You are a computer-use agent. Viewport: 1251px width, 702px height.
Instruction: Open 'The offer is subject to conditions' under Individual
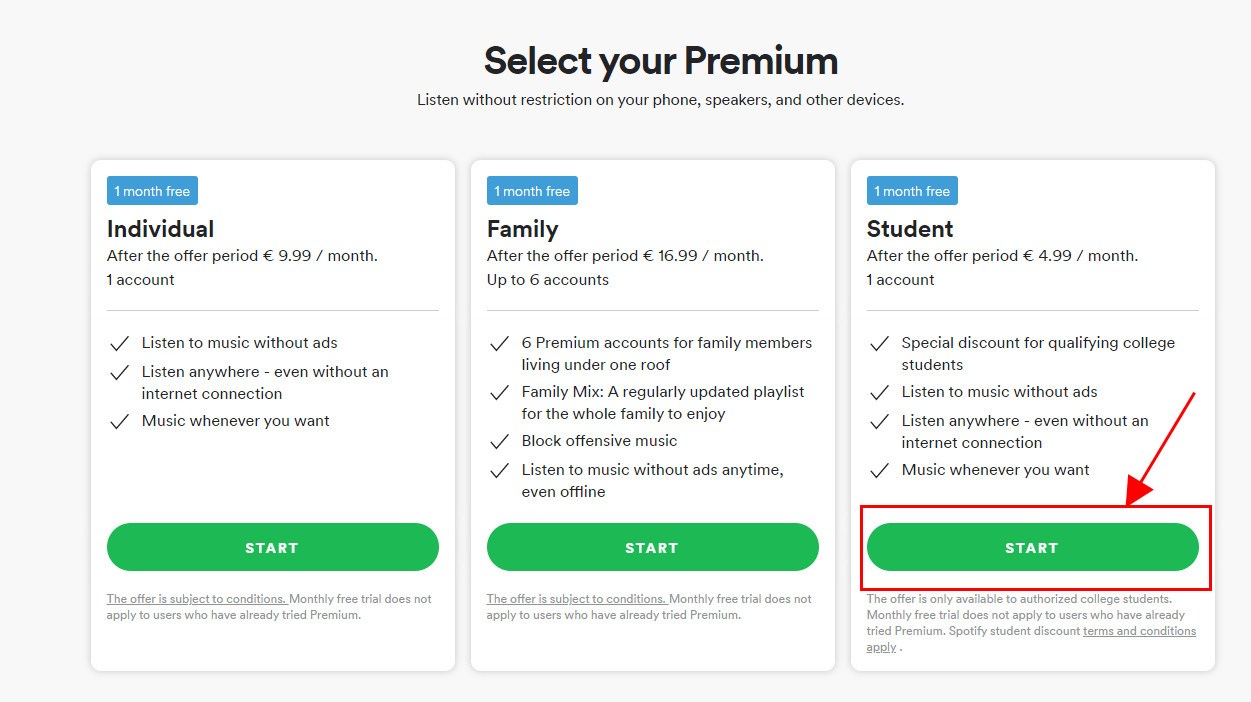196,598
